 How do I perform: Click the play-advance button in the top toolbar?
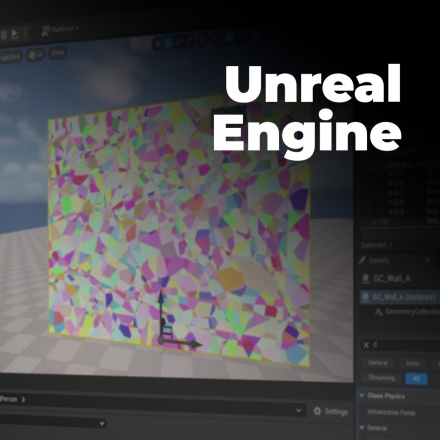pyautogui.click(x=14, y=34)
